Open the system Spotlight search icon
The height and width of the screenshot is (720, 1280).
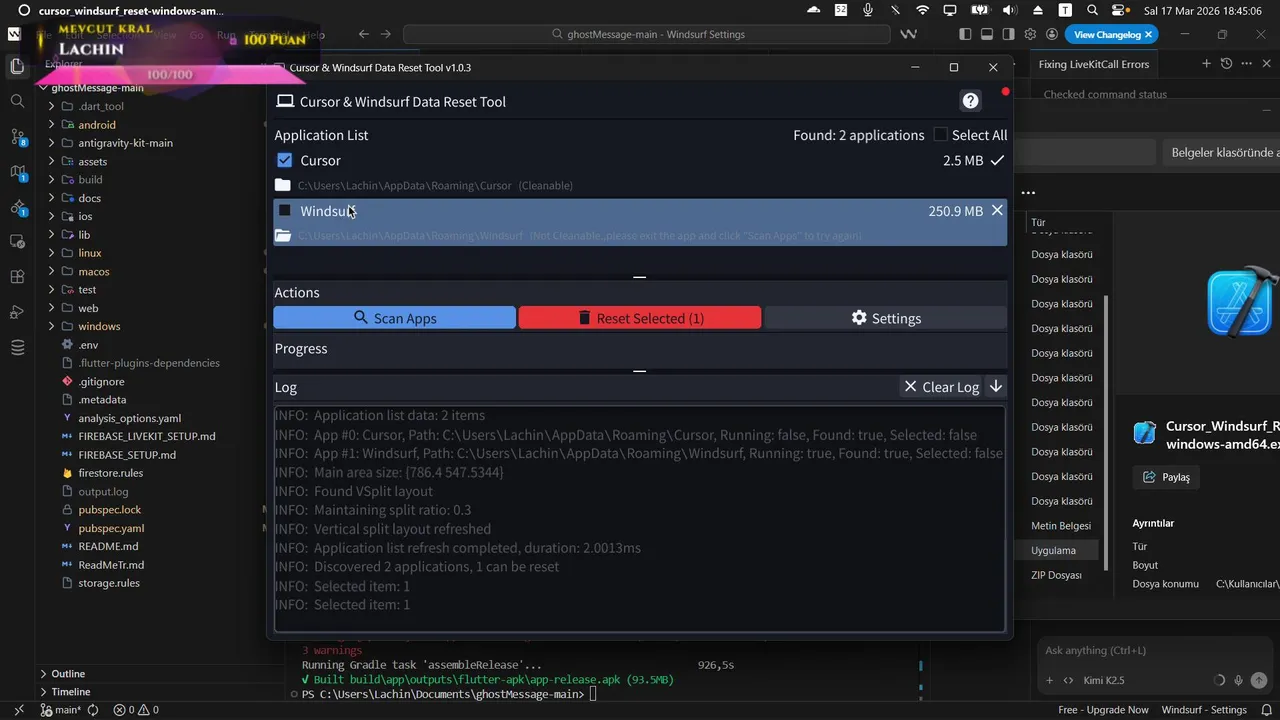(1092, 10)
